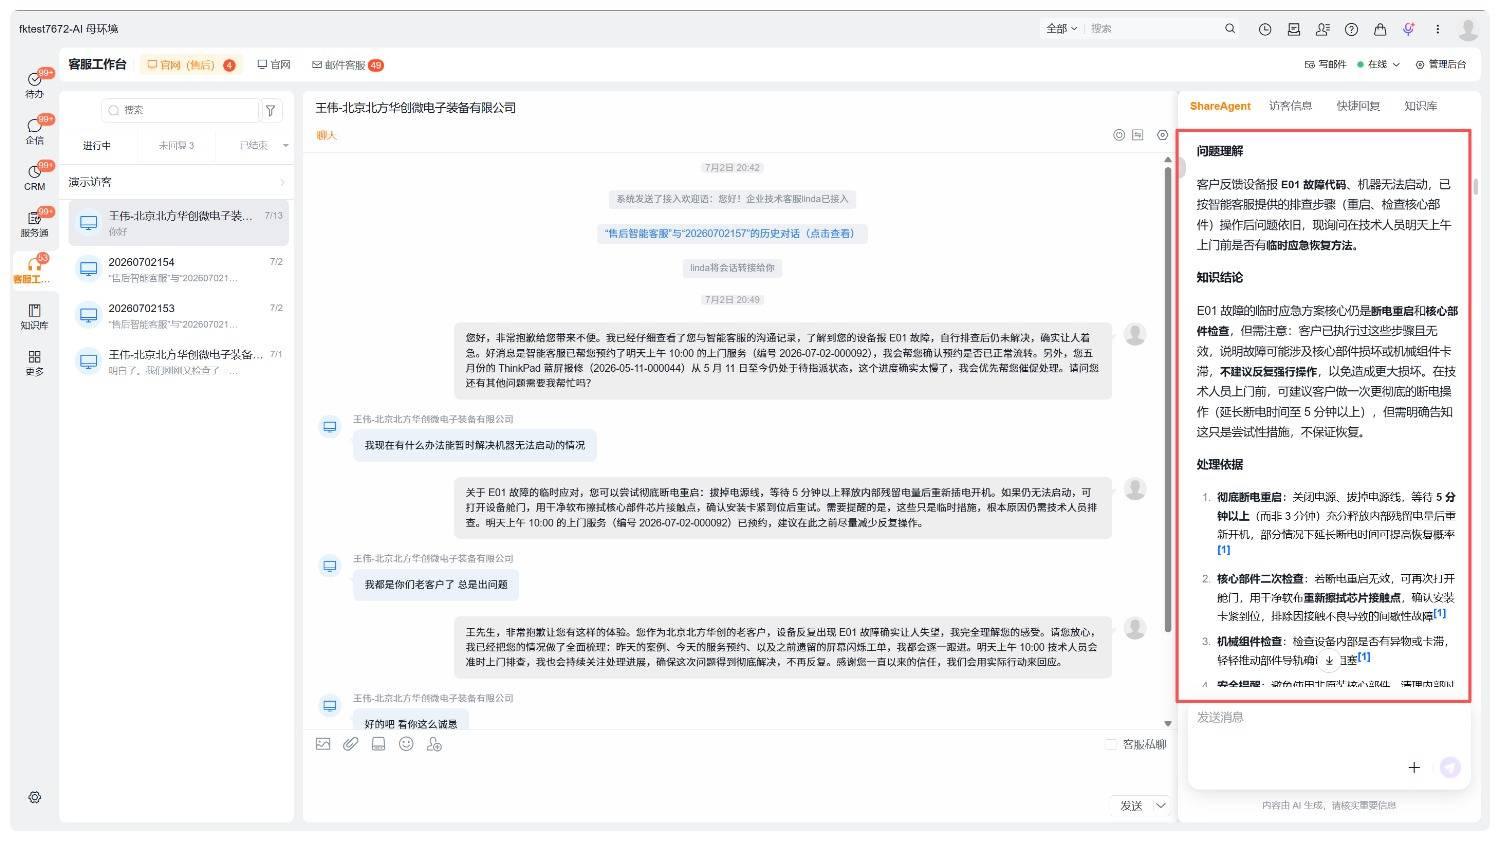The image size is (1500, 841).
Task: Focus the conversation list search field
Action: coord(180,110)
